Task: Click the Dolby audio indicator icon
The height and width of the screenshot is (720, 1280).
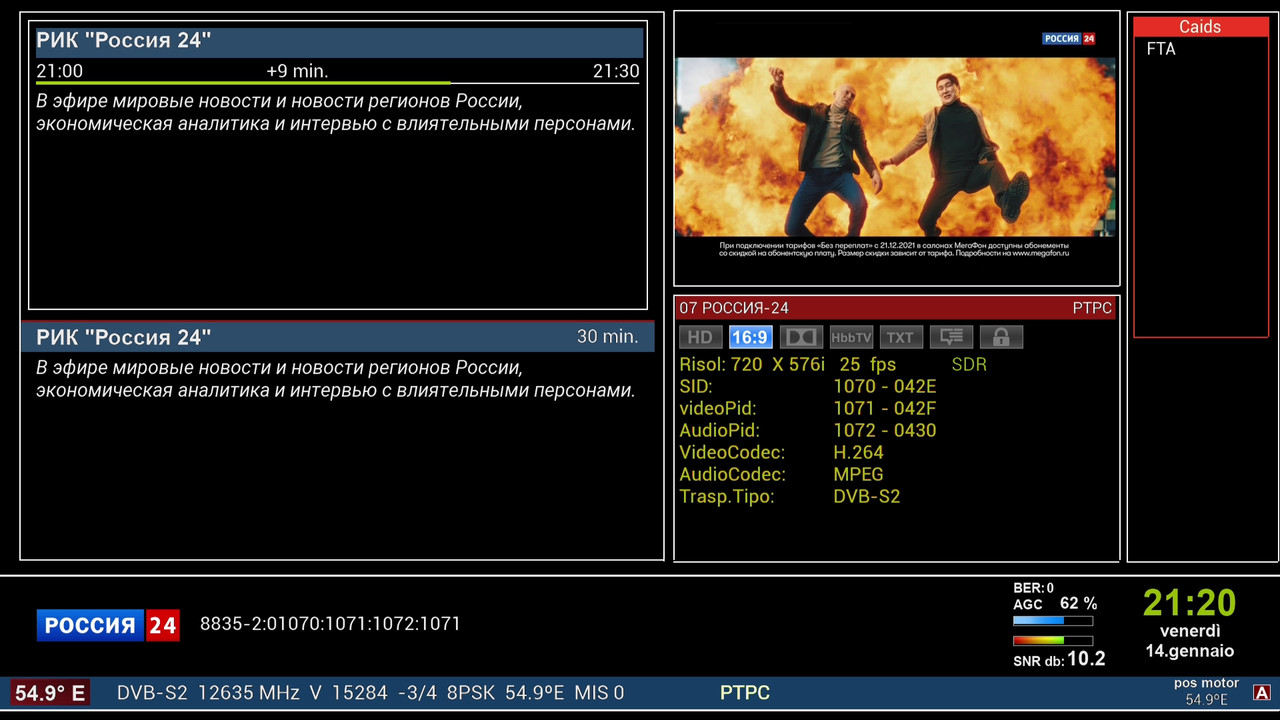Action: click(x=801, y=337)
